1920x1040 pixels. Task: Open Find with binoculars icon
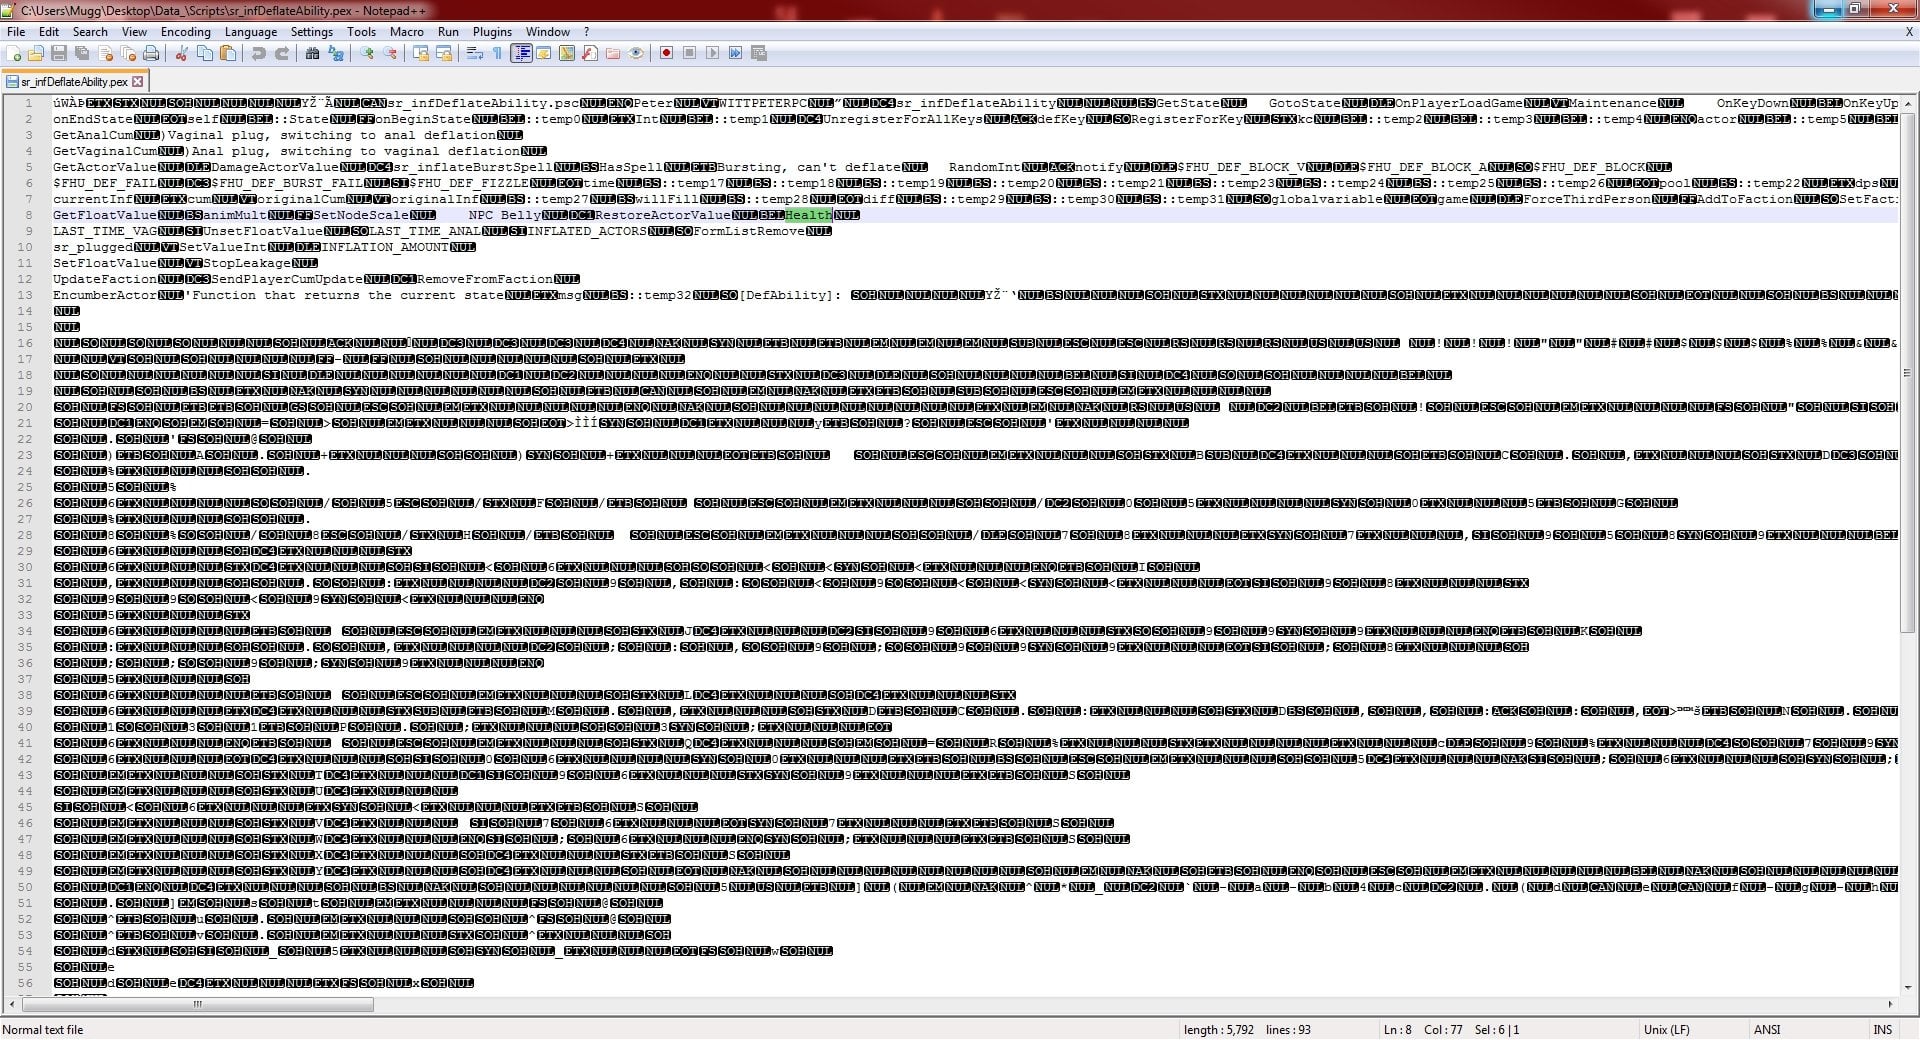pos(313,53)
